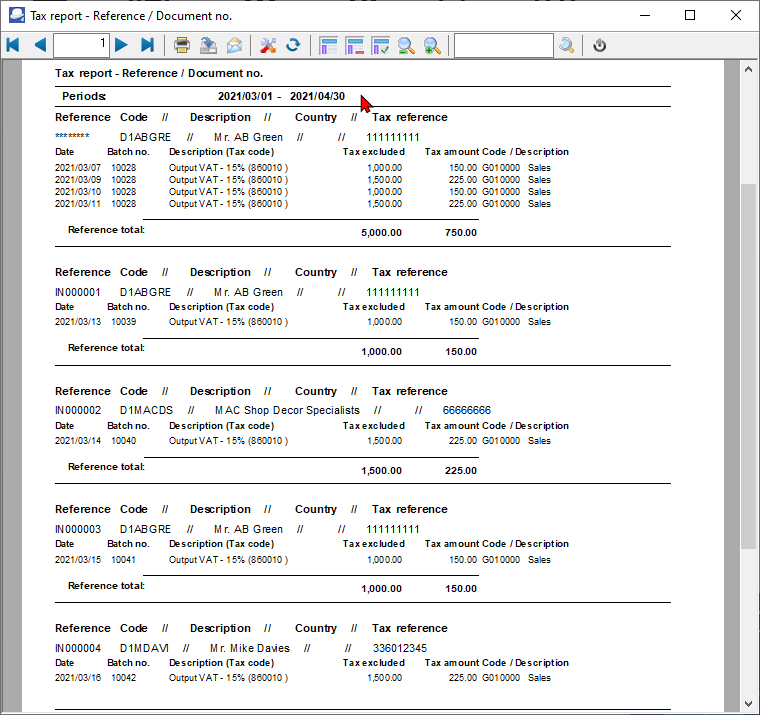Refresh the tax report
This screenshot has height=715, width=760.
(x=293, y=45)
